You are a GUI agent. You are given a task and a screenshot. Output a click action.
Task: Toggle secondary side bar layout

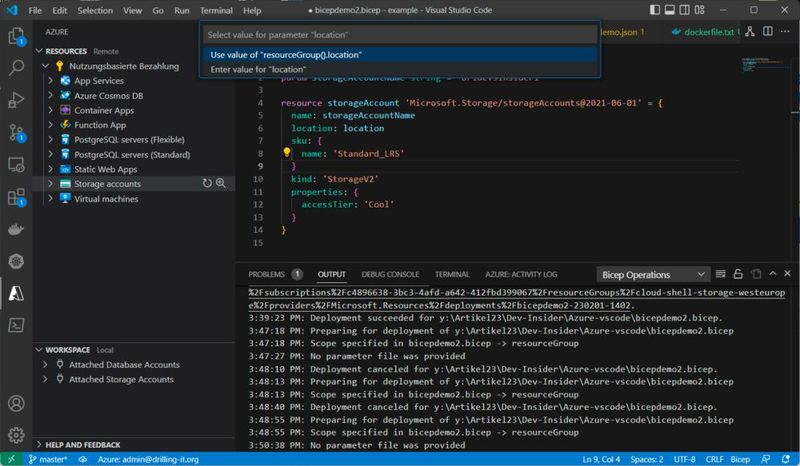(x=684, y=10)
